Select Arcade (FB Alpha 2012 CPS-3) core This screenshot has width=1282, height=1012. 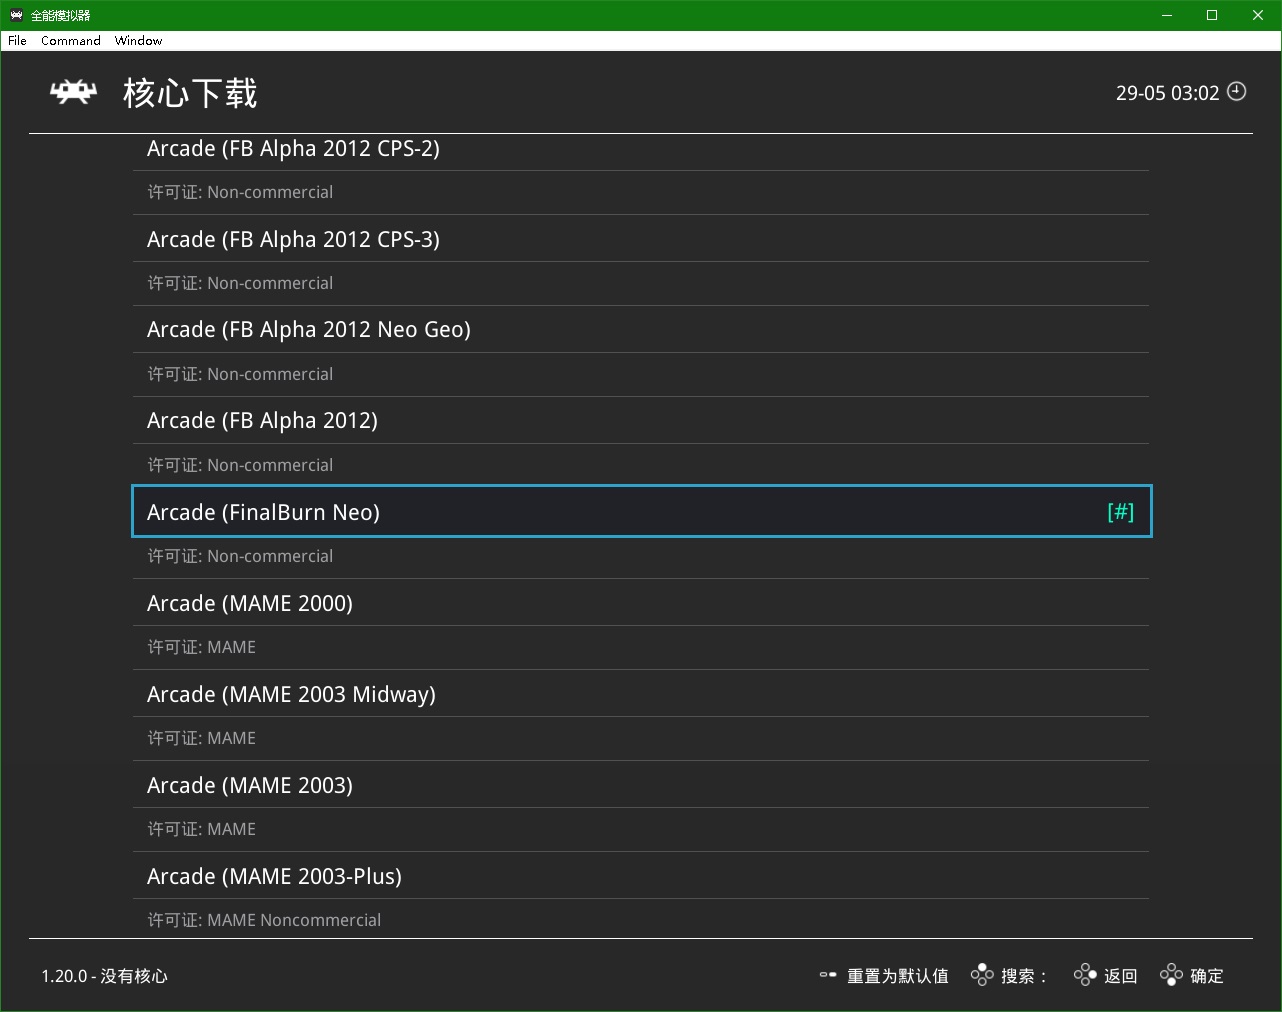point(640,239)
